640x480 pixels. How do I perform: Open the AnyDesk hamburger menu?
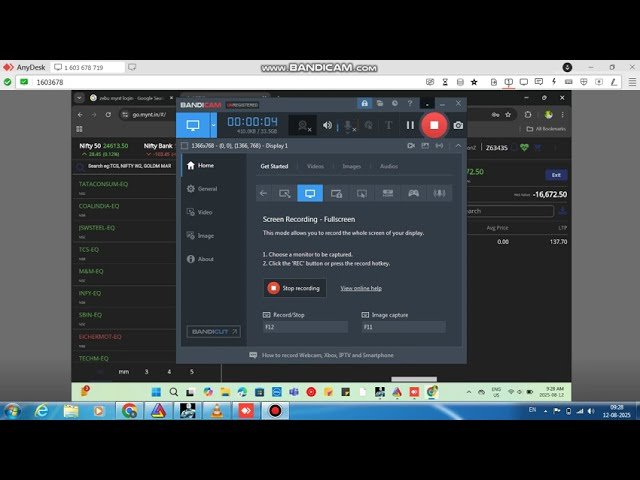click(x=632, y=82)
